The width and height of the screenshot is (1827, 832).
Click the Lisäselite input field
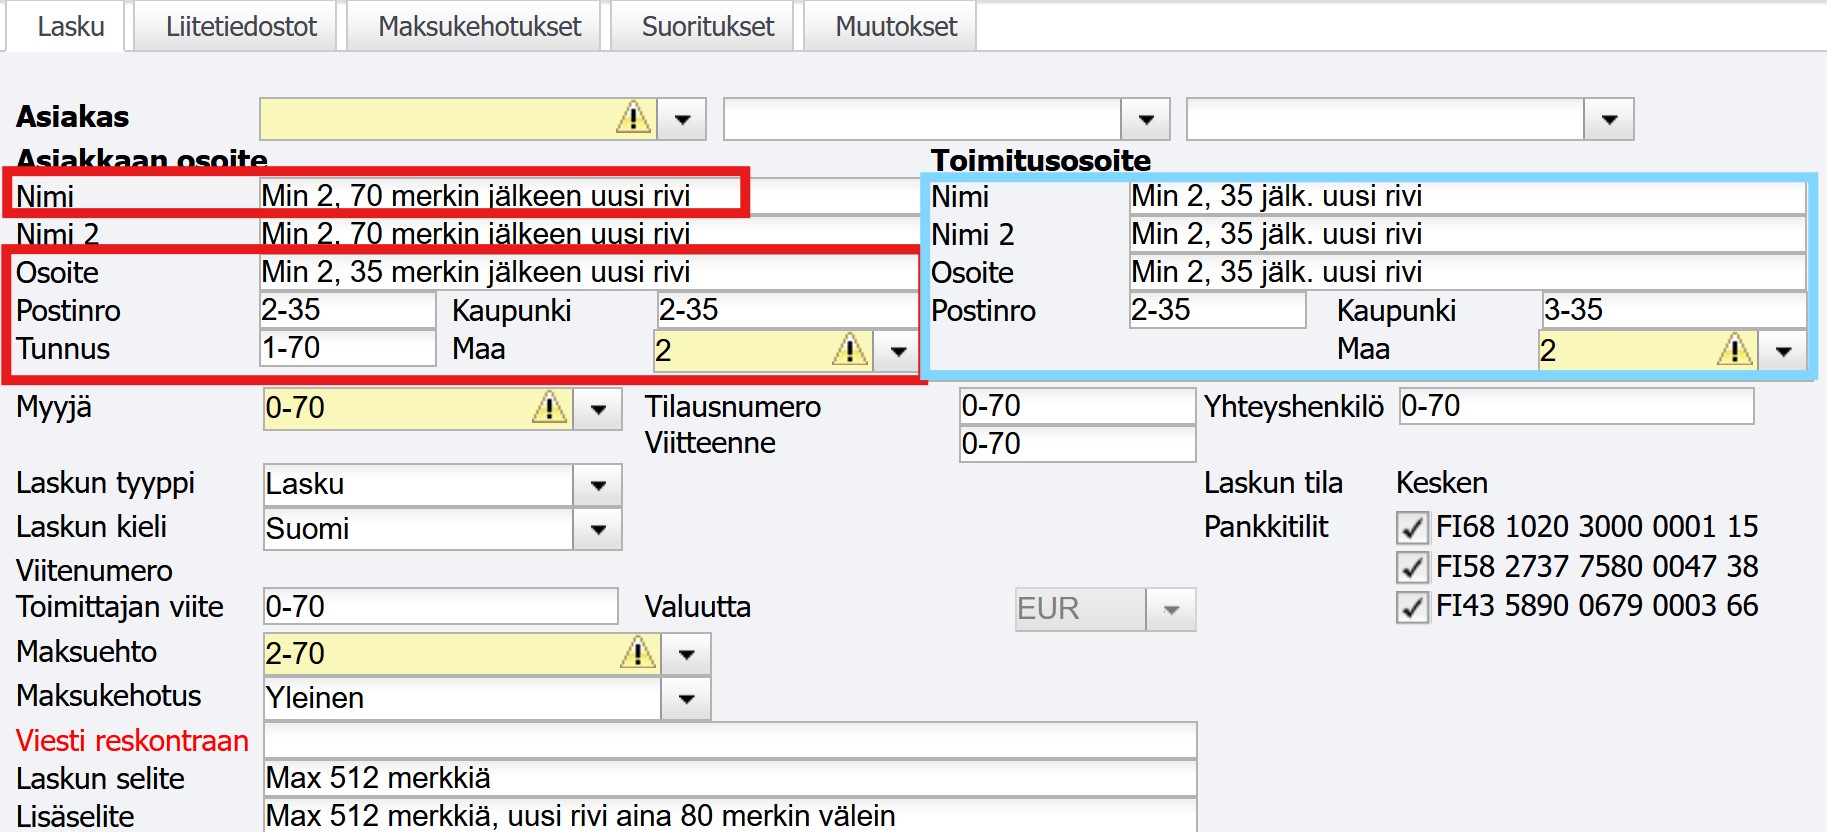730,816
